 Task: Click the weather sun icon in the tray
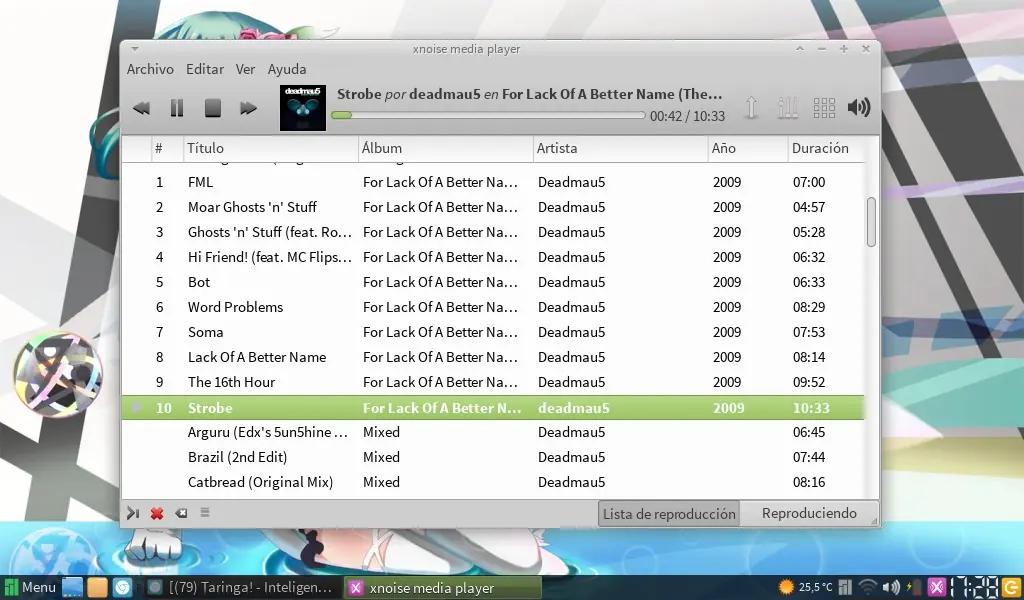786,588
